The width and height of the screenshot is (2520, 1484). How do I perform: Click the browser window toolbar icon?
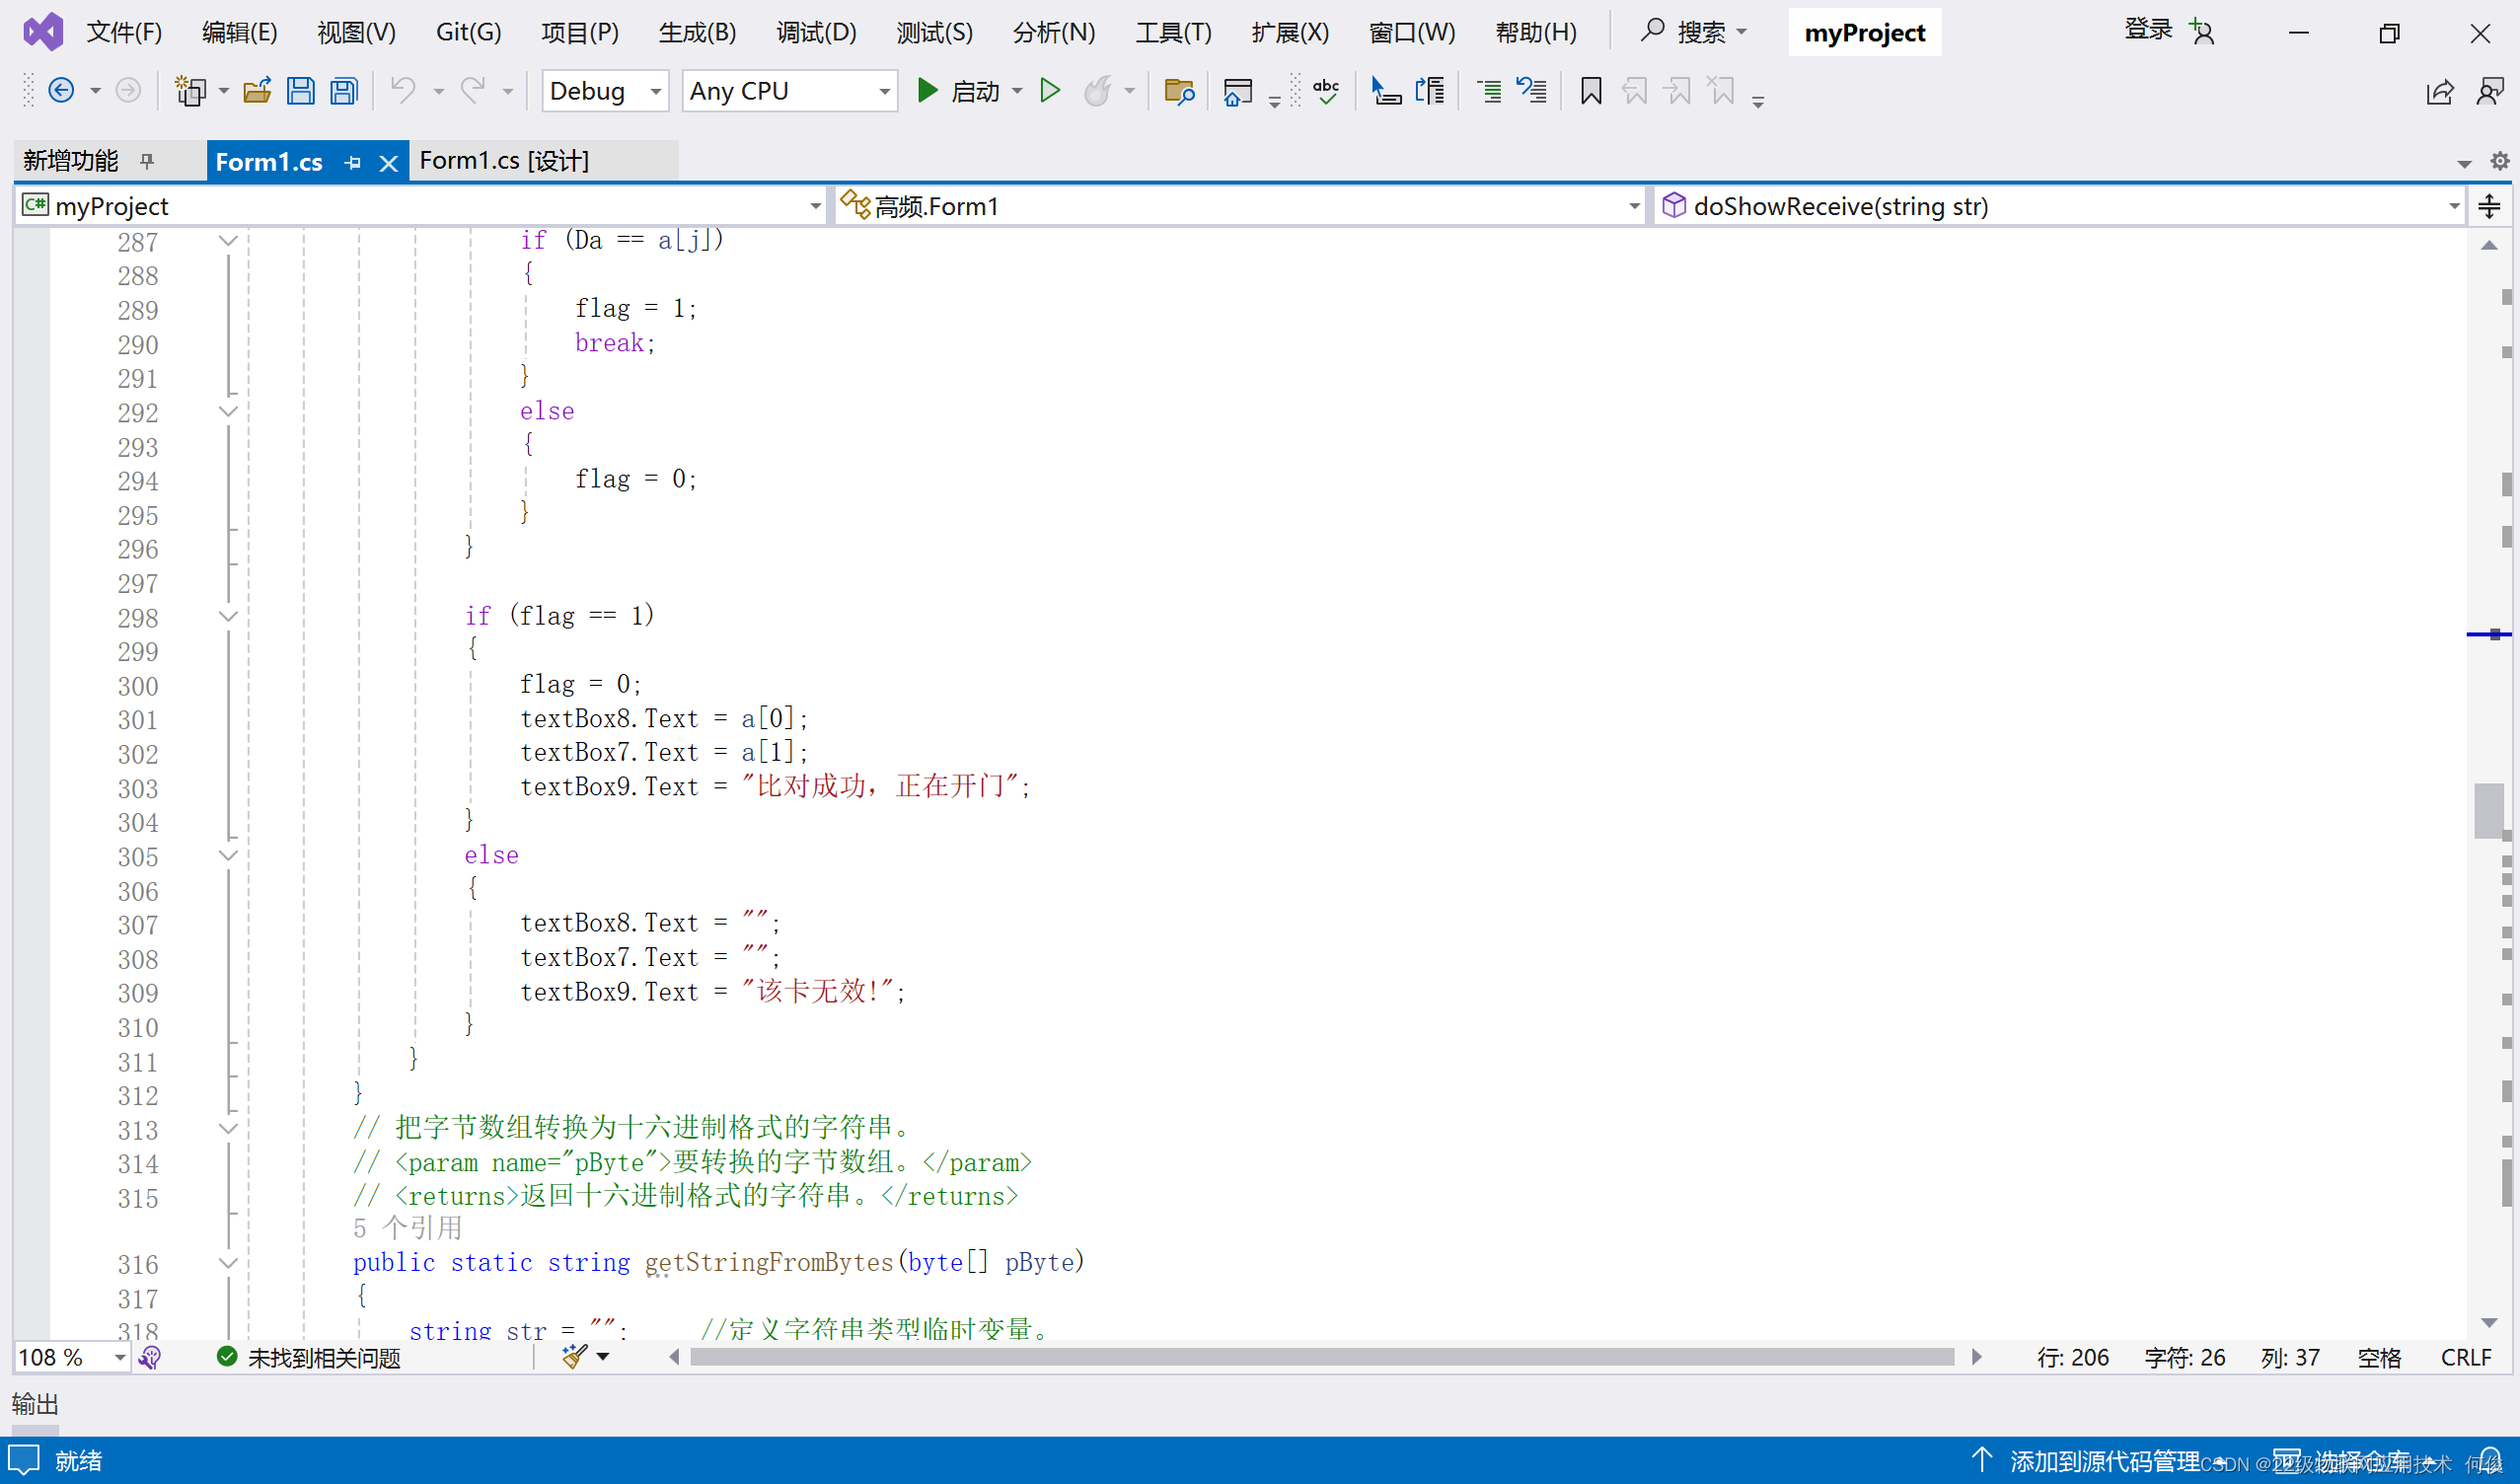1238,91
